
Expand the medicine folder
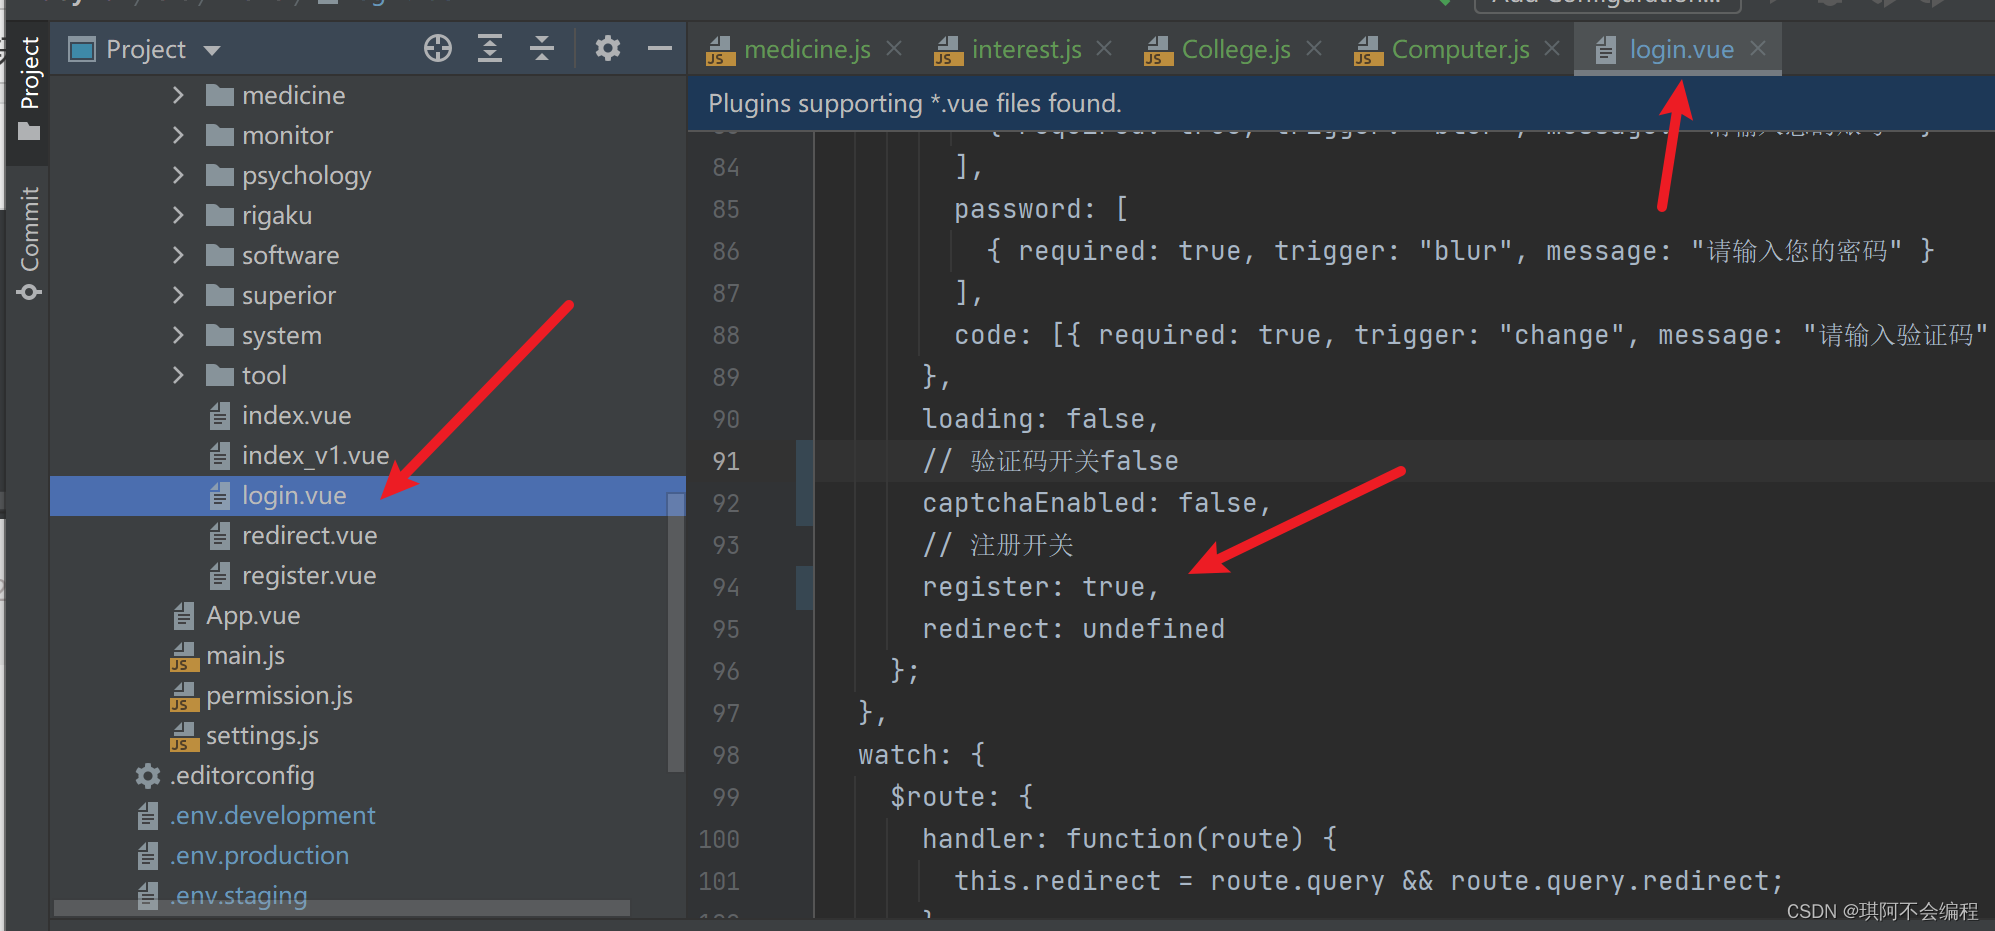point(178,95)
